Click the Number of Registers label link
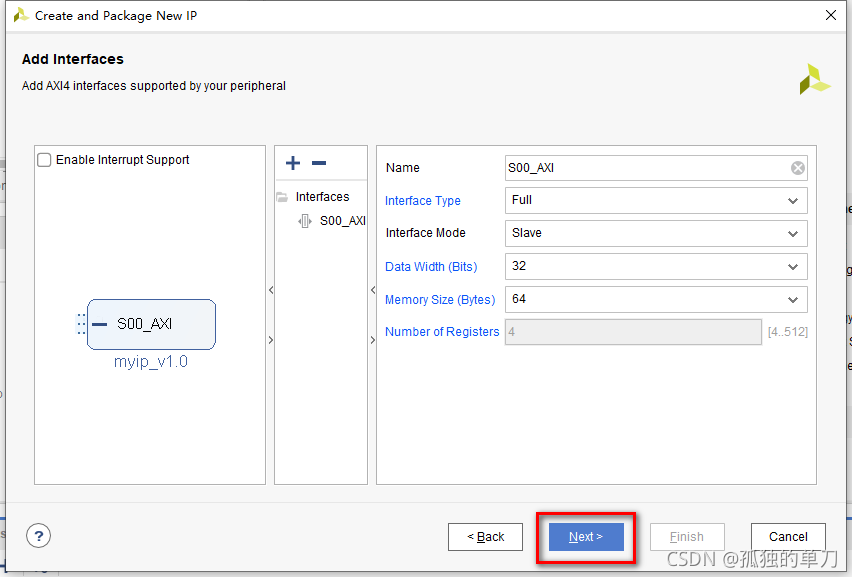Screen dimensions: 852x577 pos(442,332)
